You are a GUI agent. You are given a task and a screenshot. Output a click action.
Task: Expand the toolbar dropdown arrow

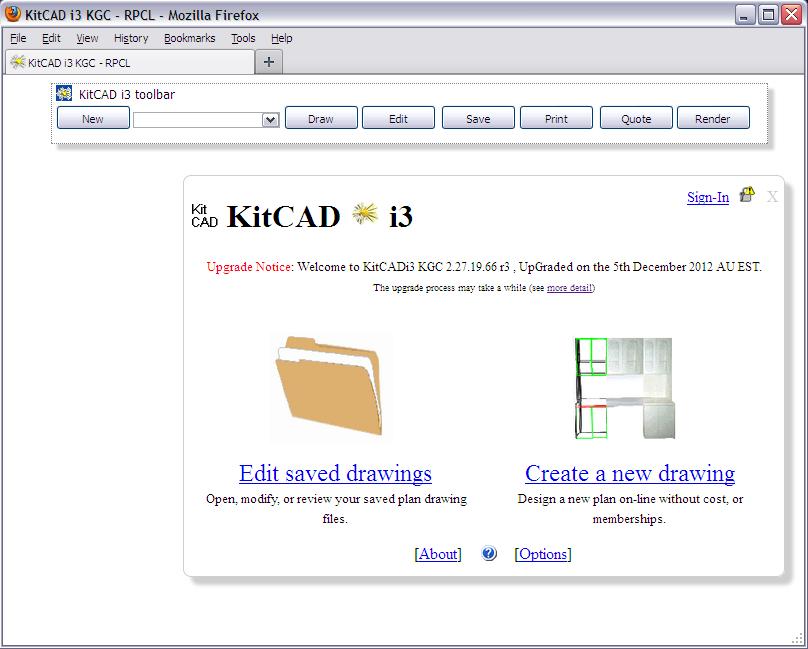click(271, 120)
